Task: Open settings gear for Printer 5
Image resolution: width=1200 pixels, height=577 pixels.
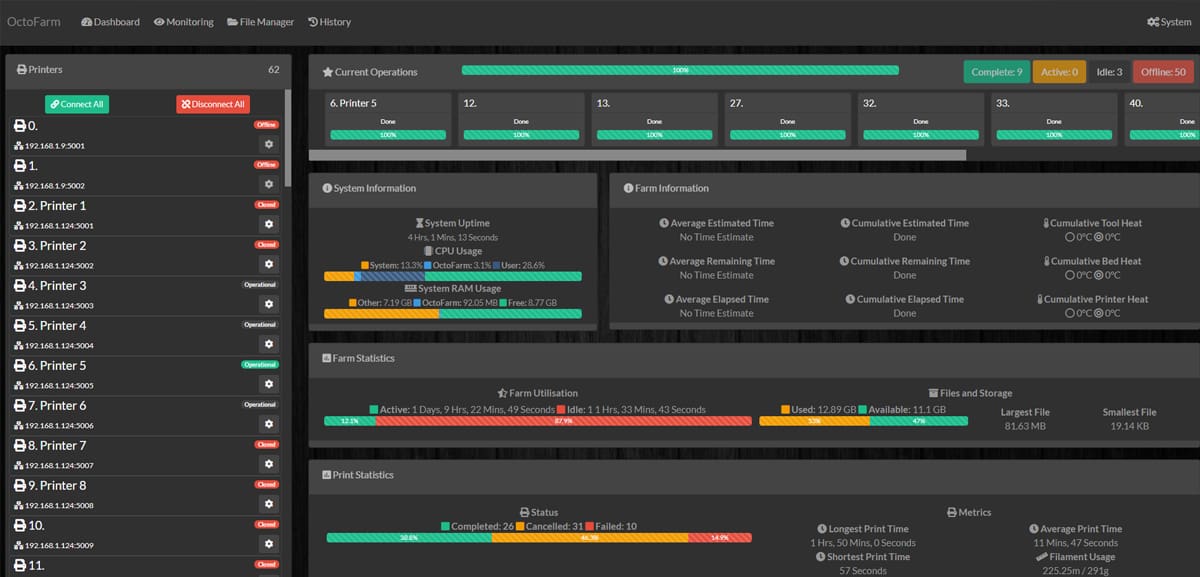Action: (268, 384)
